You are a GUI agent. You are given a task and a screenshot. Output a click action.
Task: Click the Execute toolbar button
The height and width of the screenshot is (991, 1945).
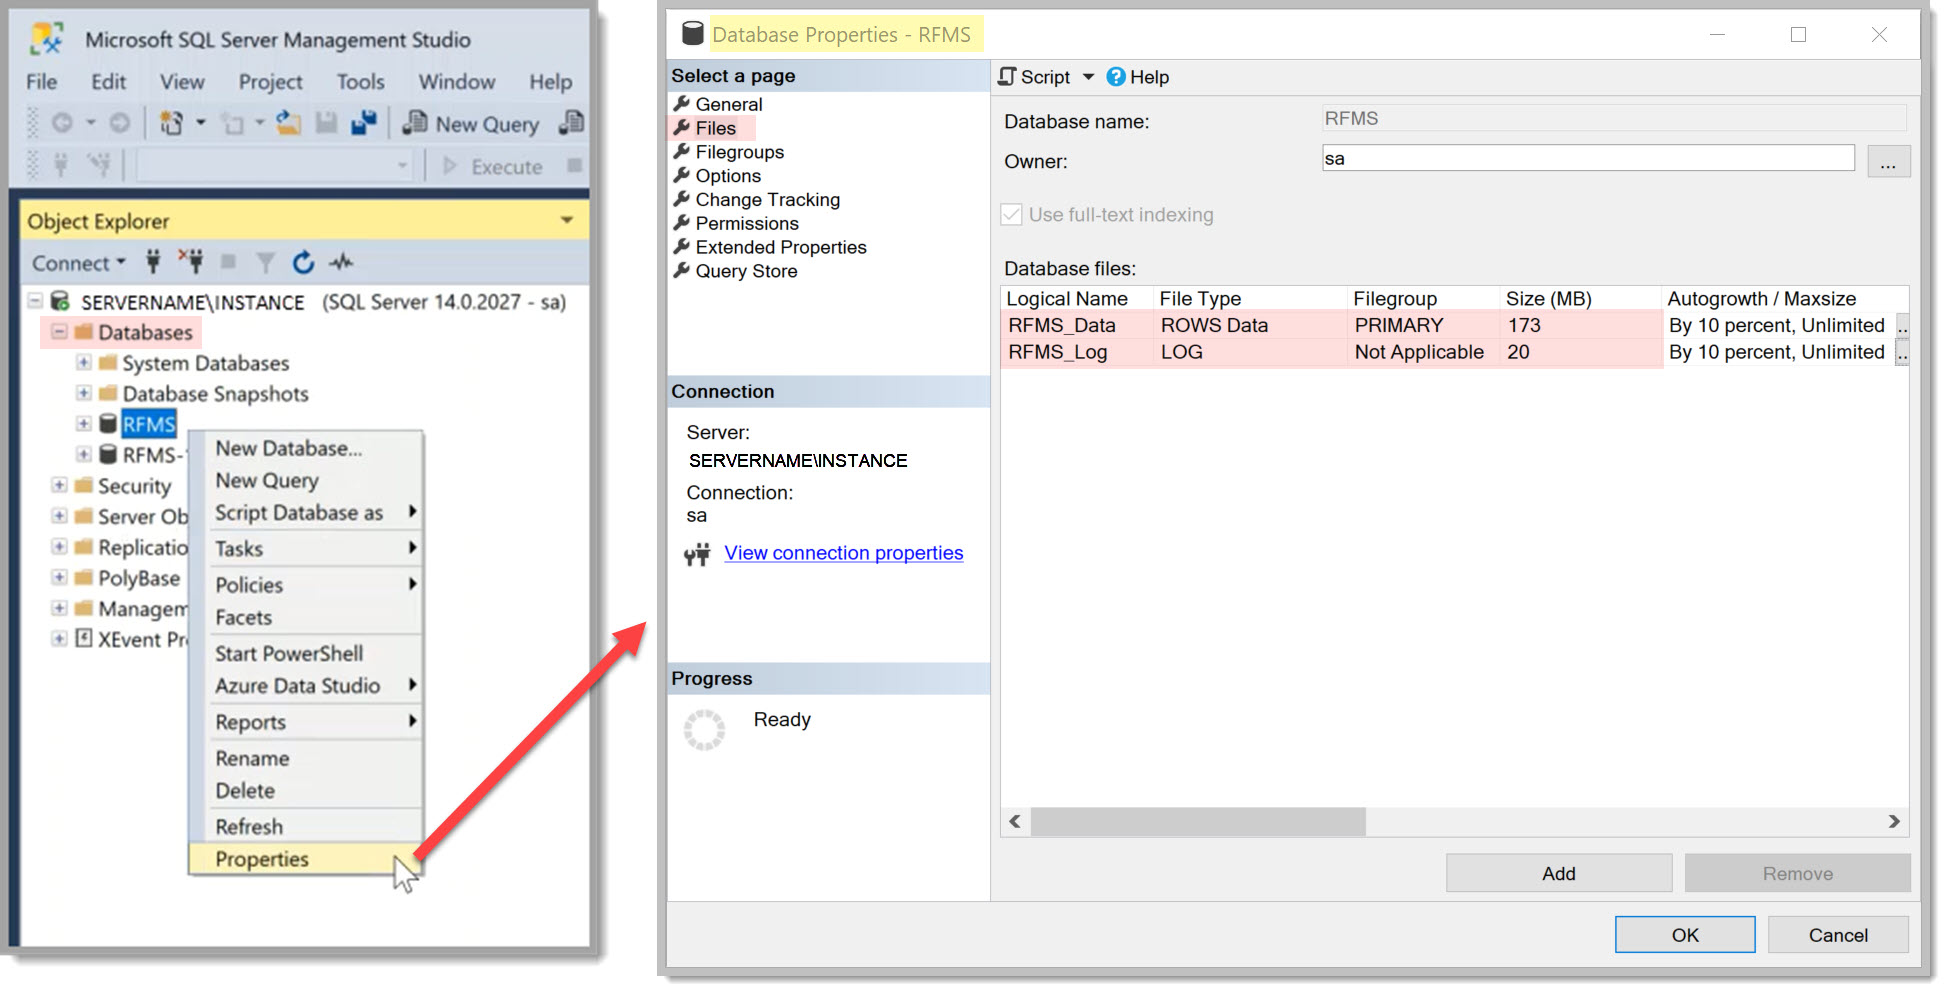(493, 166)
